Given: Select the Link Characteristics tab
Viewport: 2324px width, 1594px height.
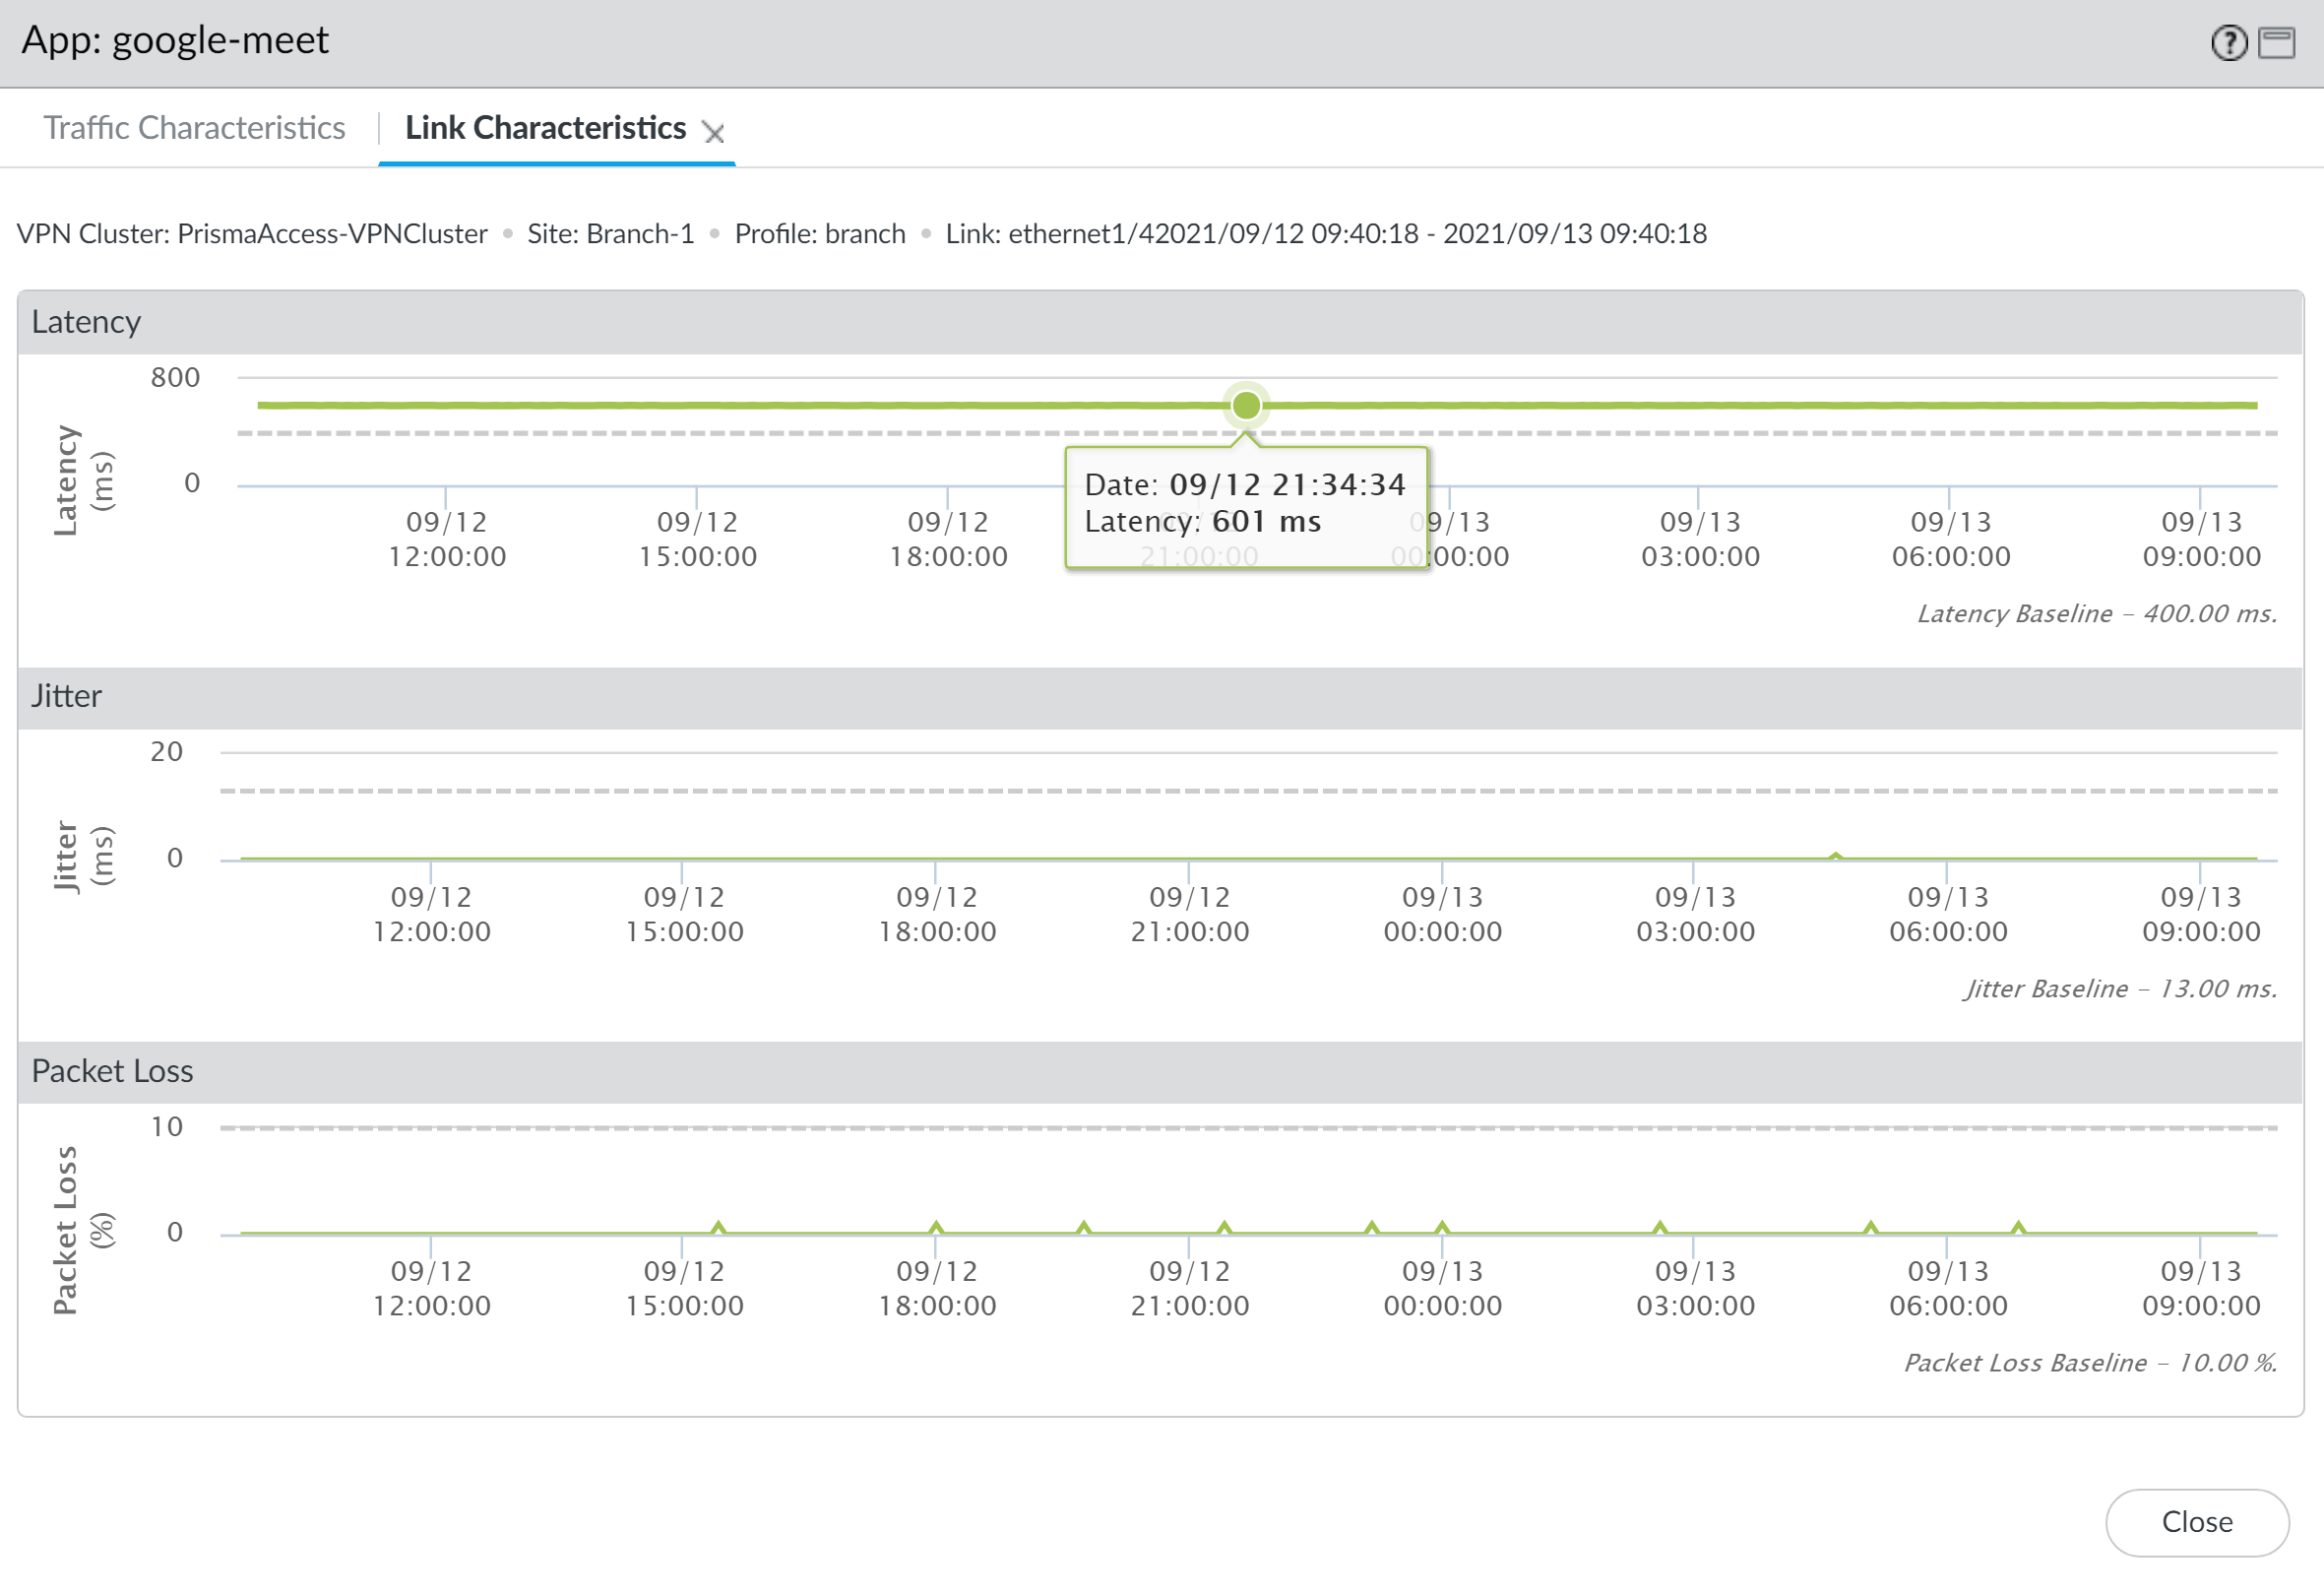Looking at the screenshot, I should click(545, 128).
